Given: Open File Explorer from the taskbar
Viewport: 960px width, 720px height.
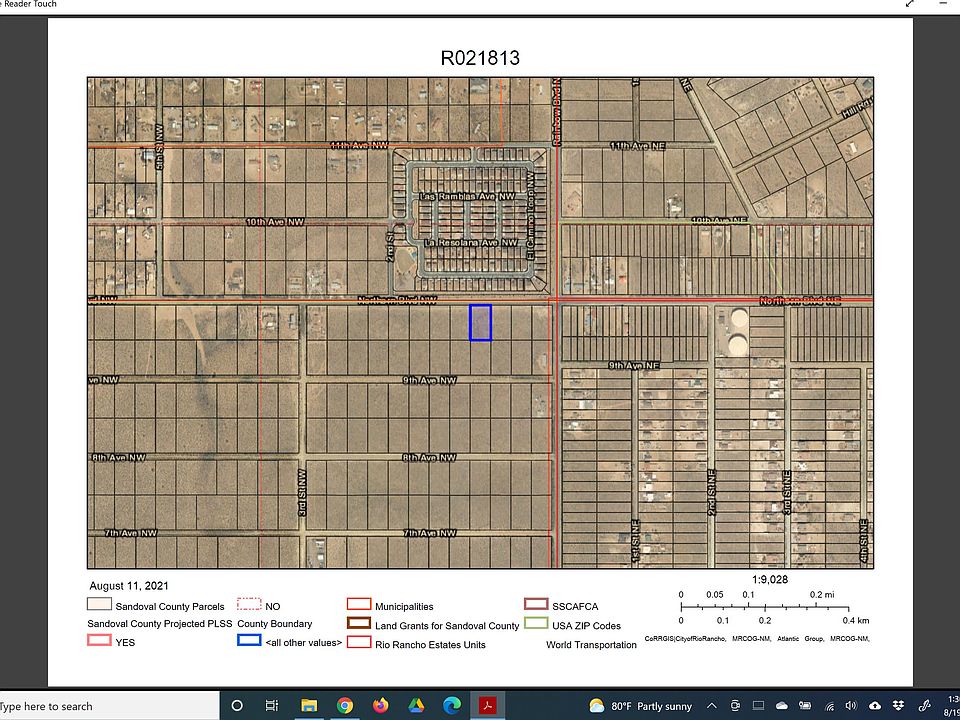Looking at the screenshot, I should (308, 705).
